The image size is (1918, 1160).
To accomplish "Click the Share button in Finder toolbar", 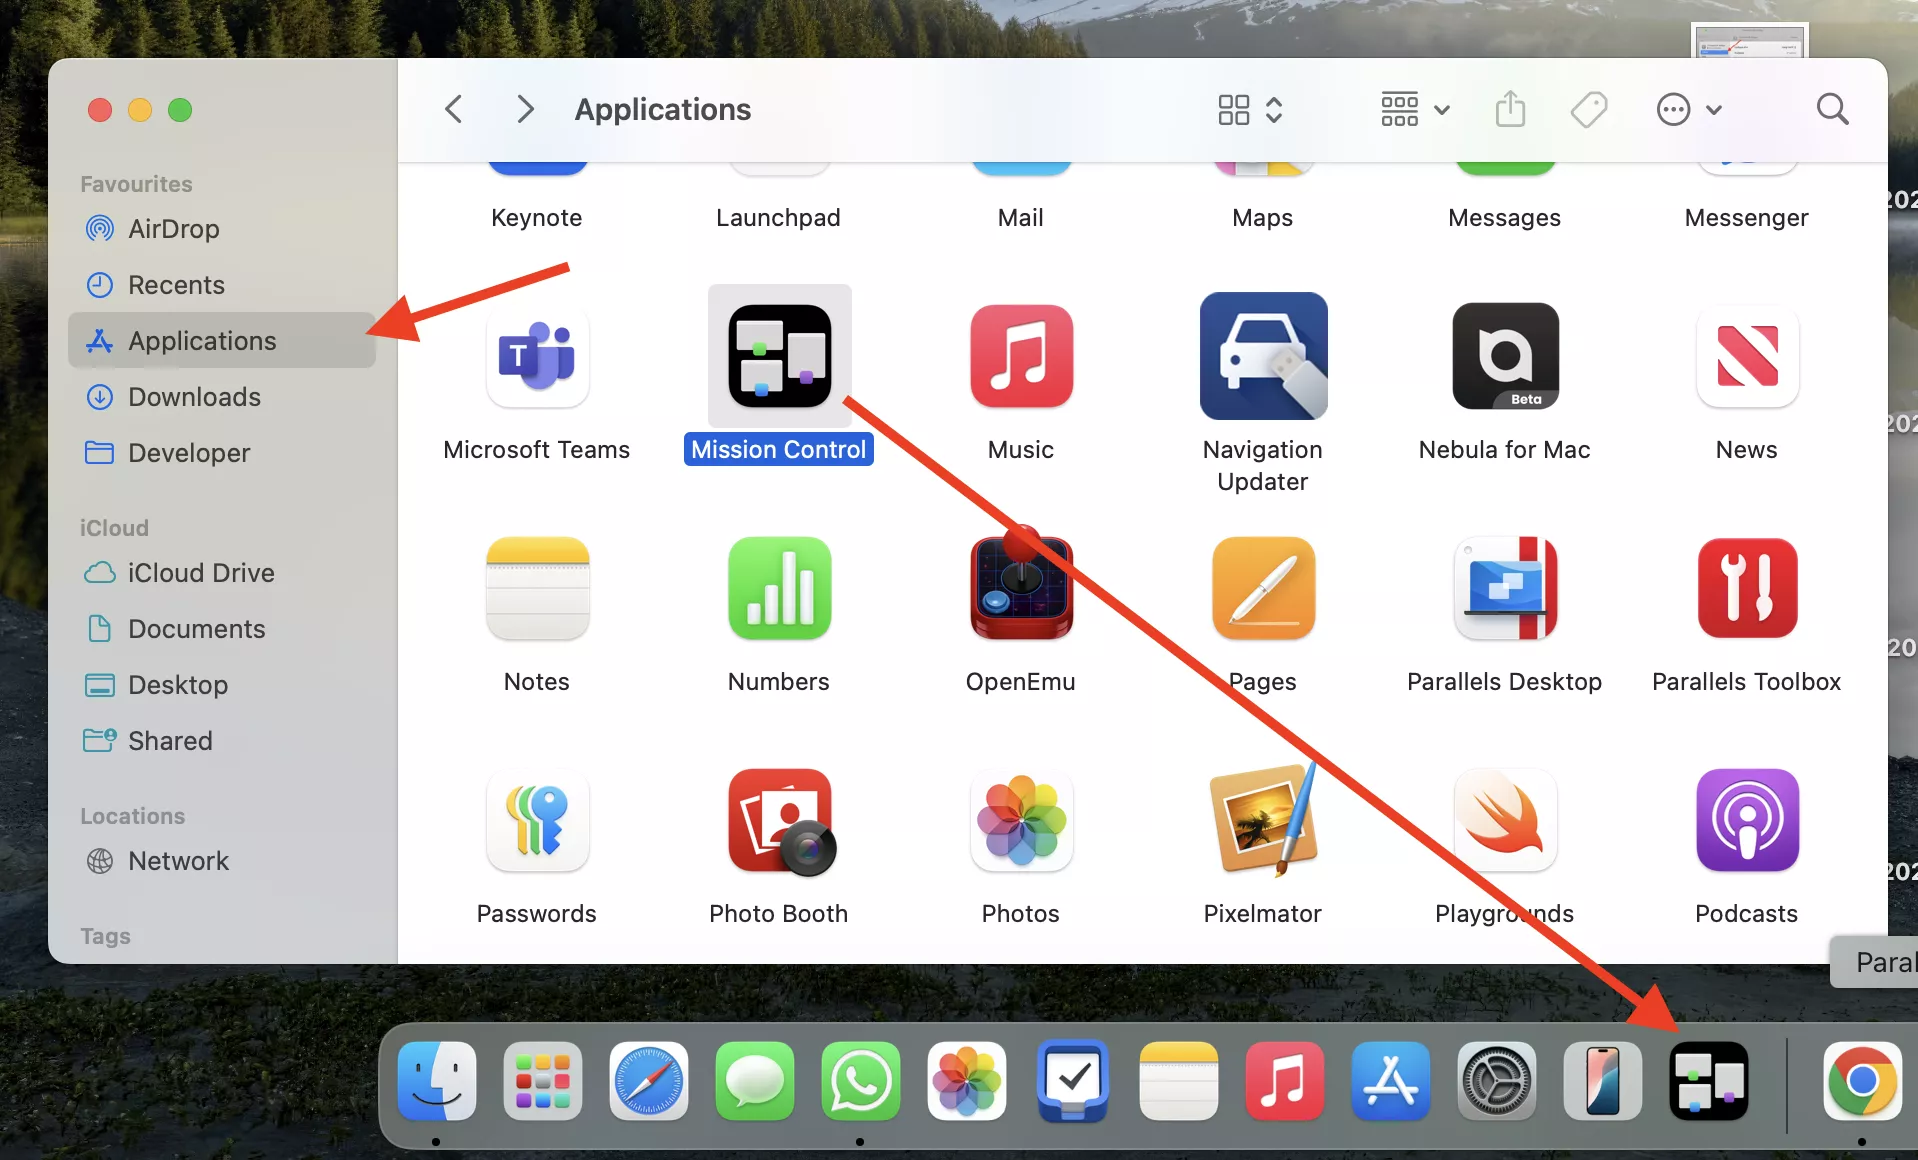I will tap(1510, 109).
